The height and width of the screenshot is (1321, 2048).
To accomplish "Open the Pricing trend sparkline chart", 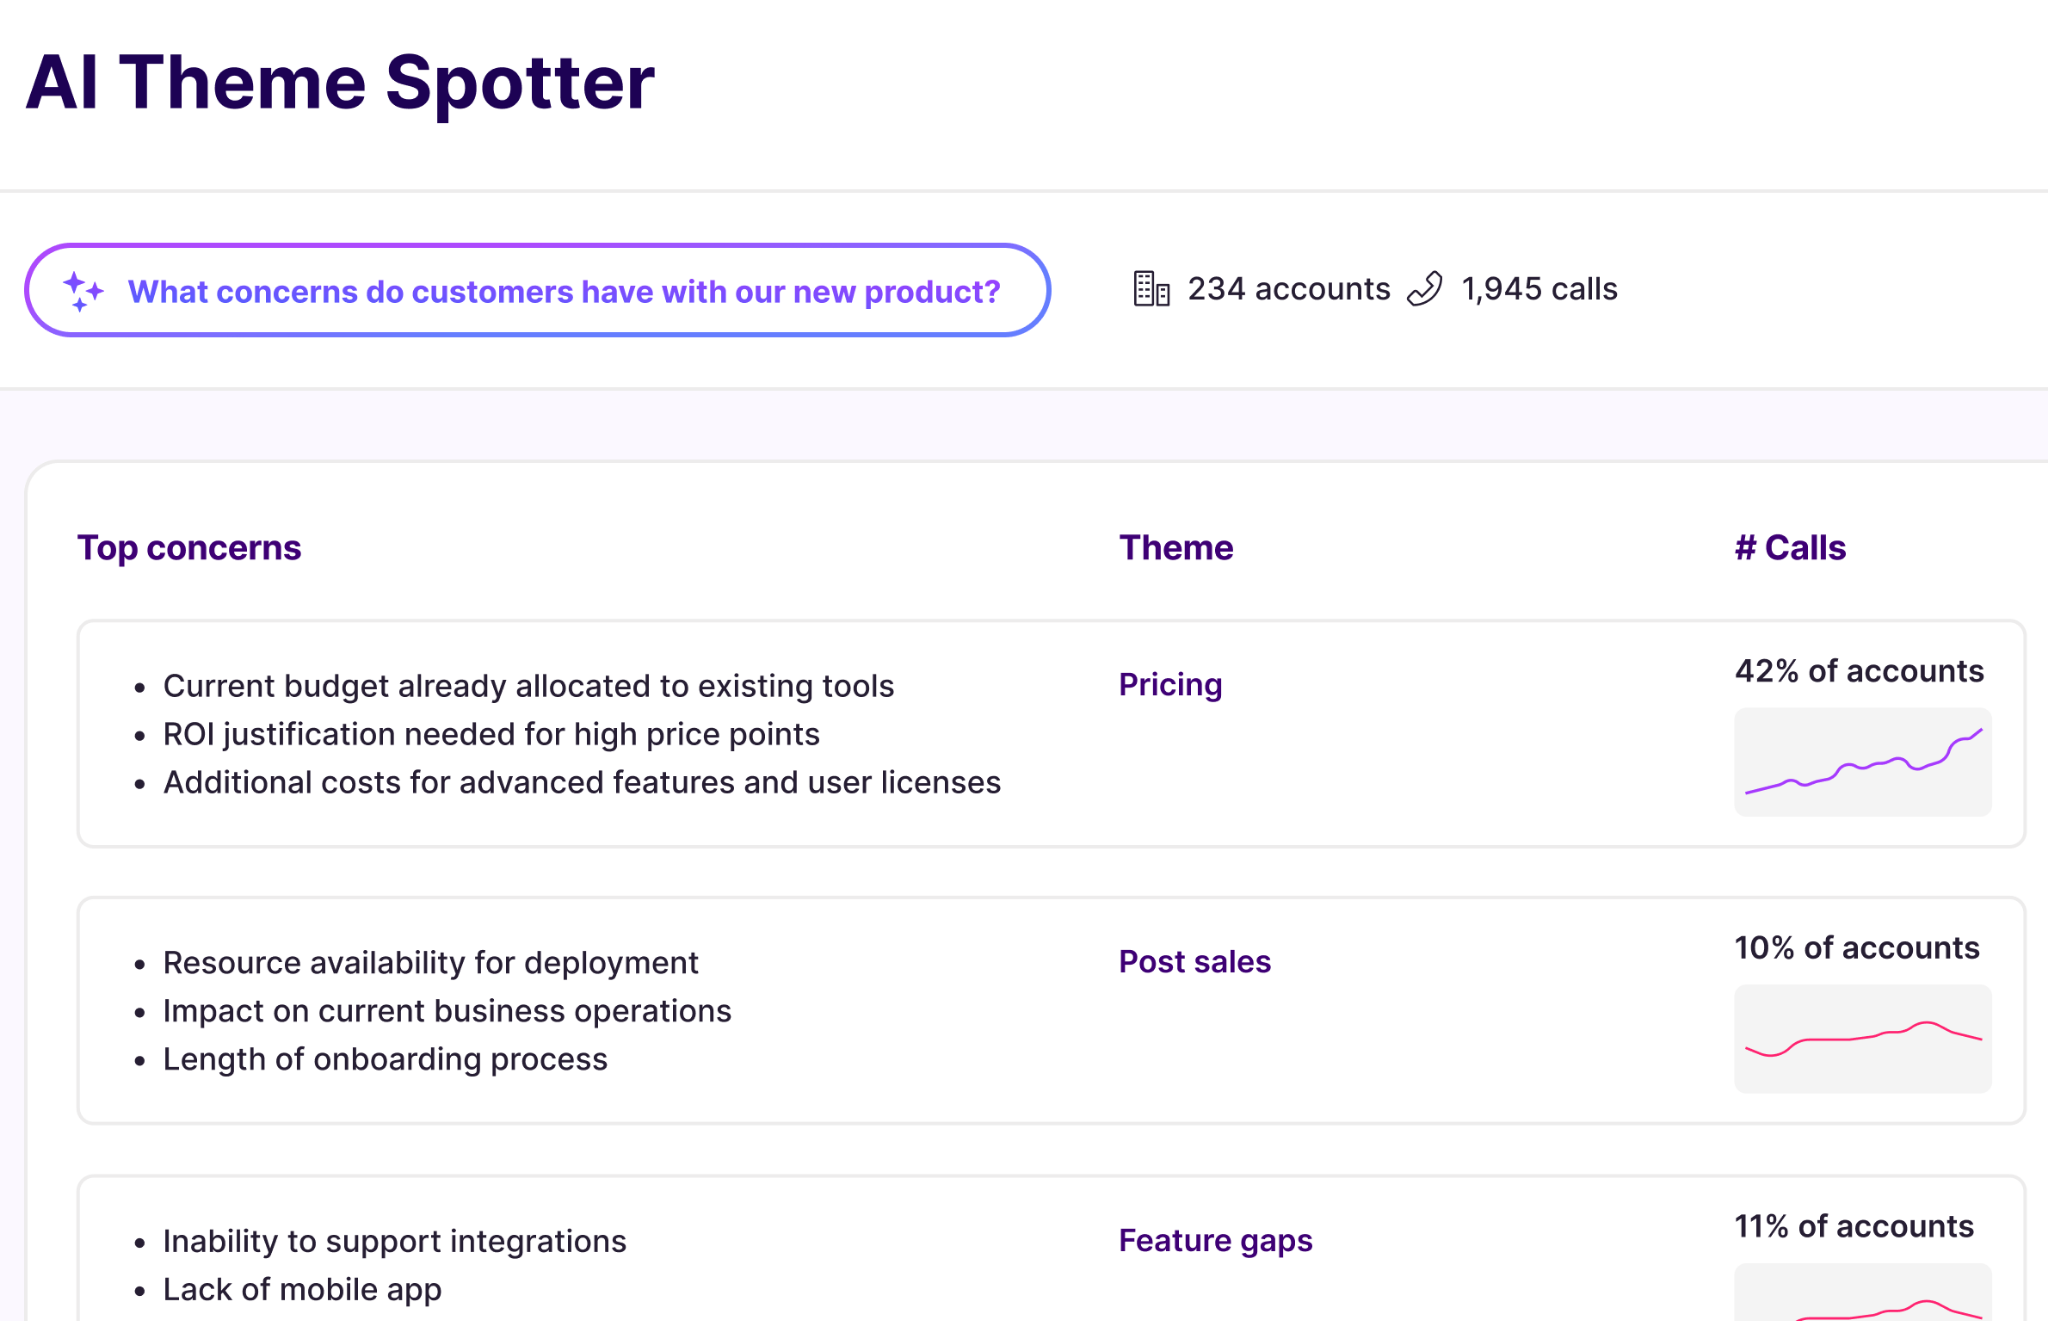I will (x=1862, y=762).
